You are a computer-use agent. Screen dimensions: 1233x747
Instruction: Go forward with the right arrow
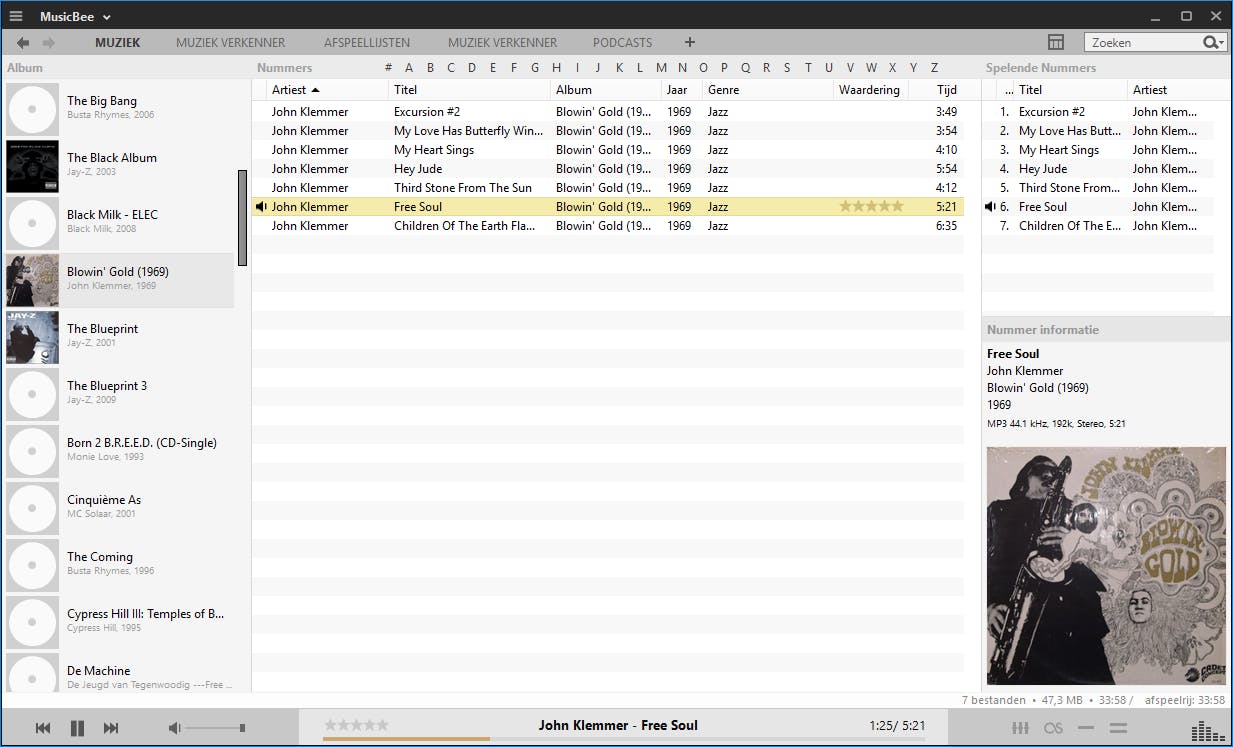[x=49, y=42]
